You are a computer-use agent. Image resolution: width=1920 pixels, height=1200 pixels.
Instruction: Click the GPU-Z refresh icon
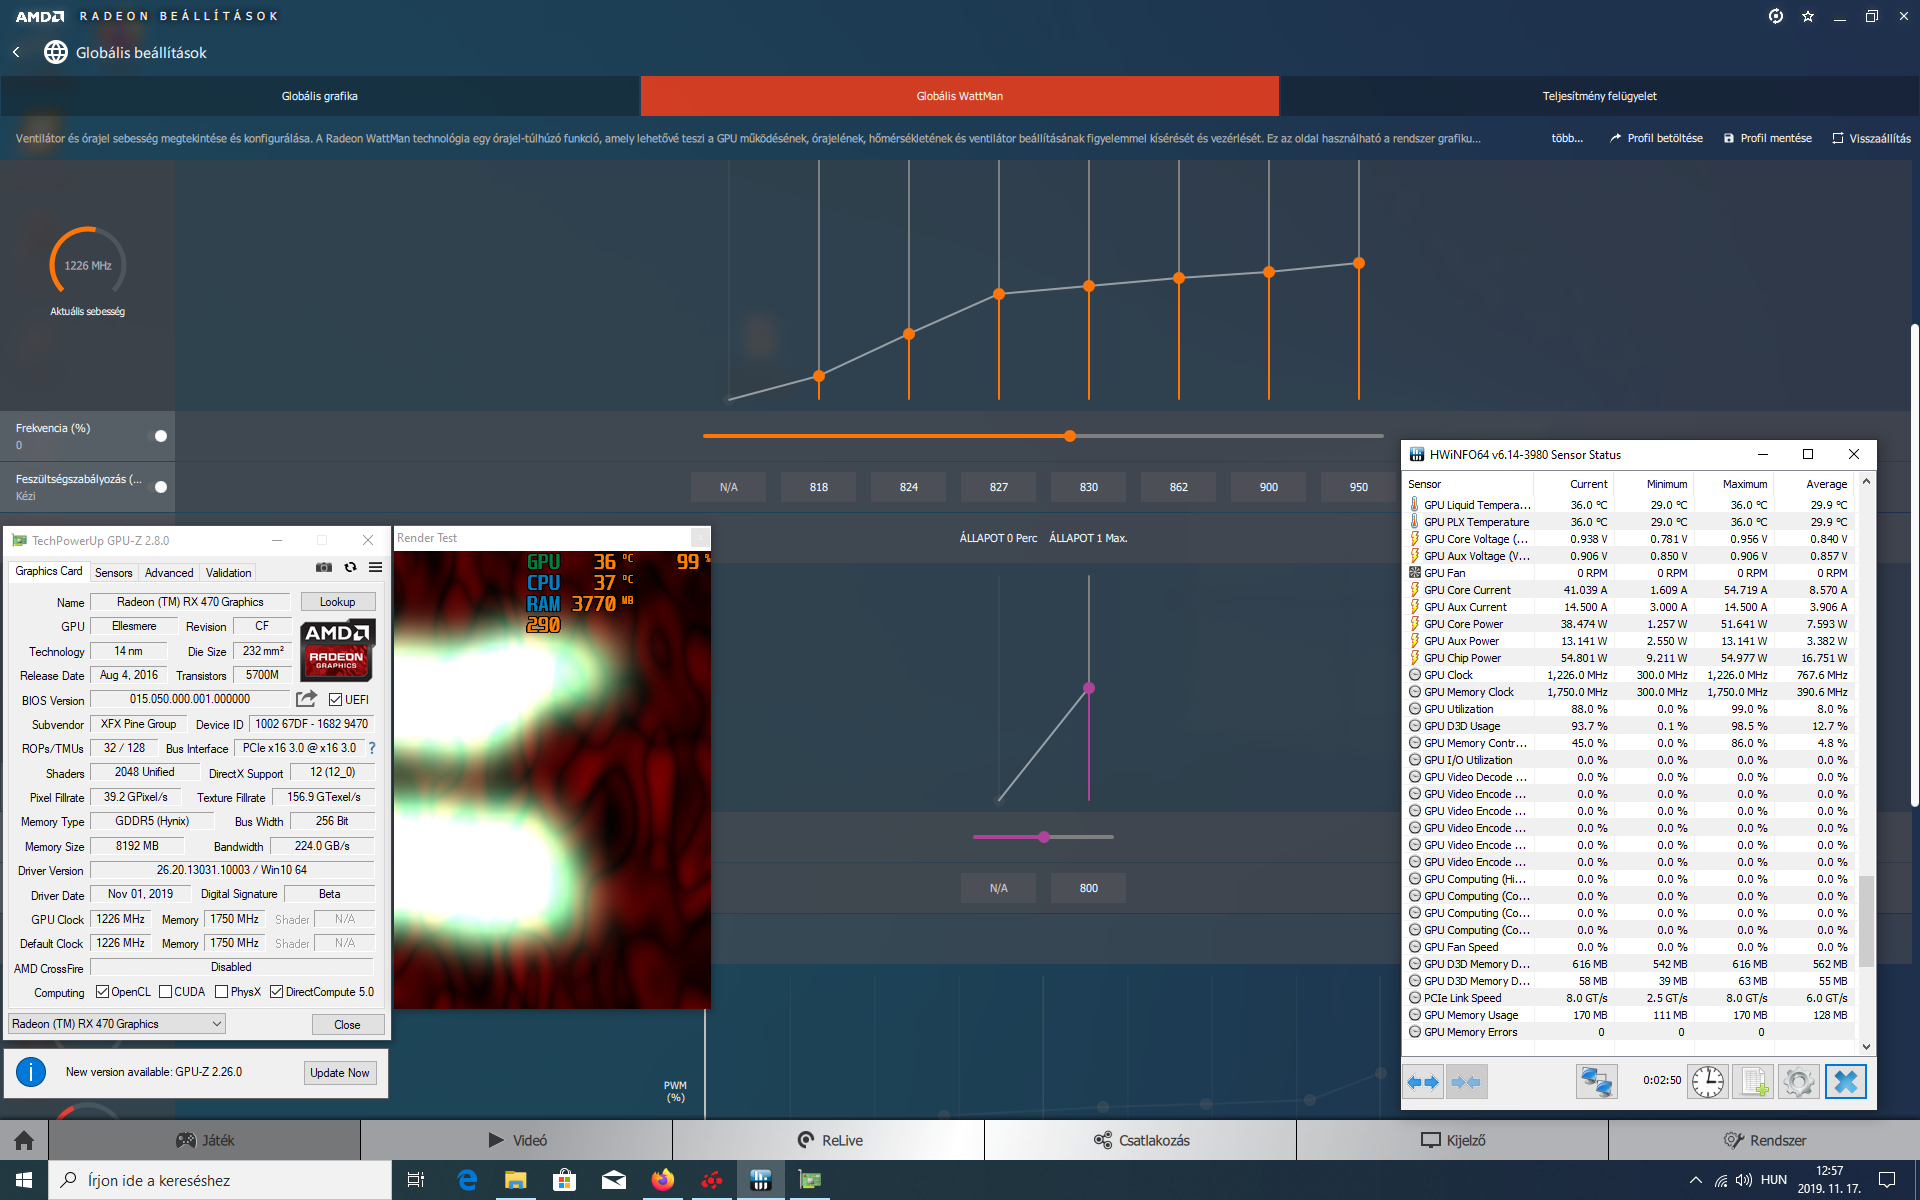350,567
